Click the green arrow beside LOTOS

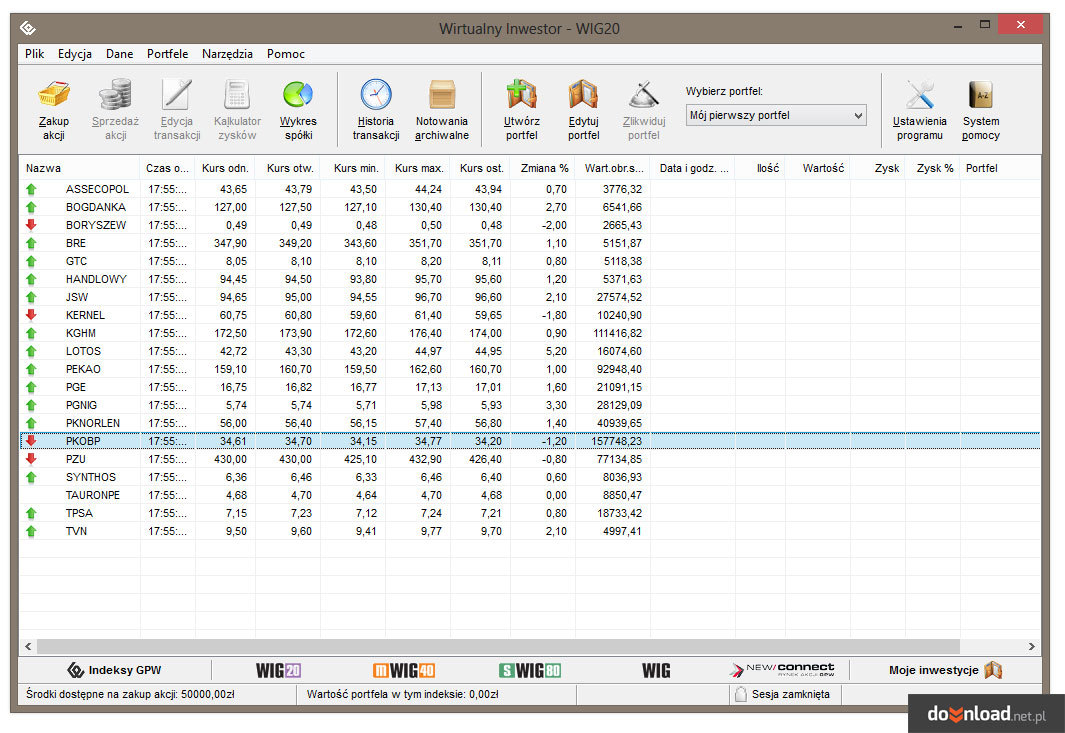31,351
